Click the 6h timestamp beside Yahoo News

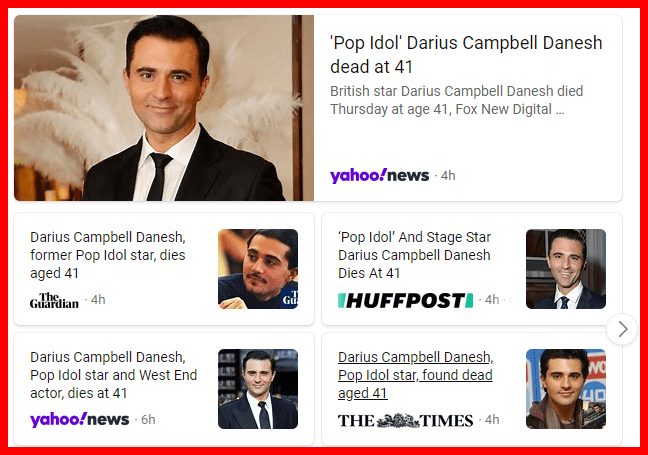148,419
